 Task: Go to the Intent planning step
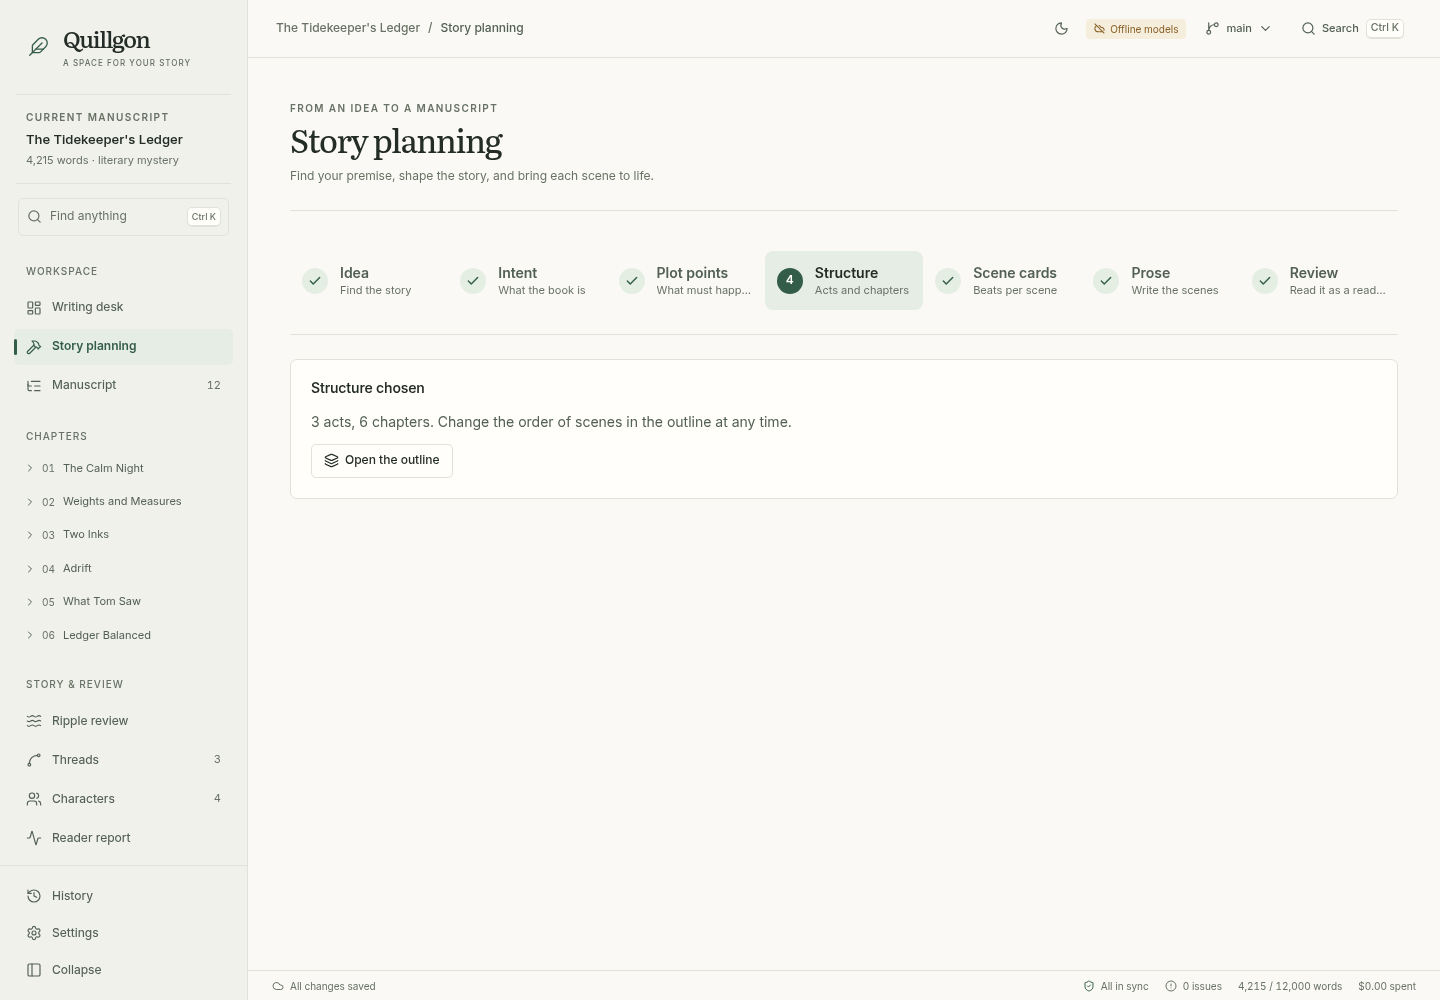(x=527, y=281)
